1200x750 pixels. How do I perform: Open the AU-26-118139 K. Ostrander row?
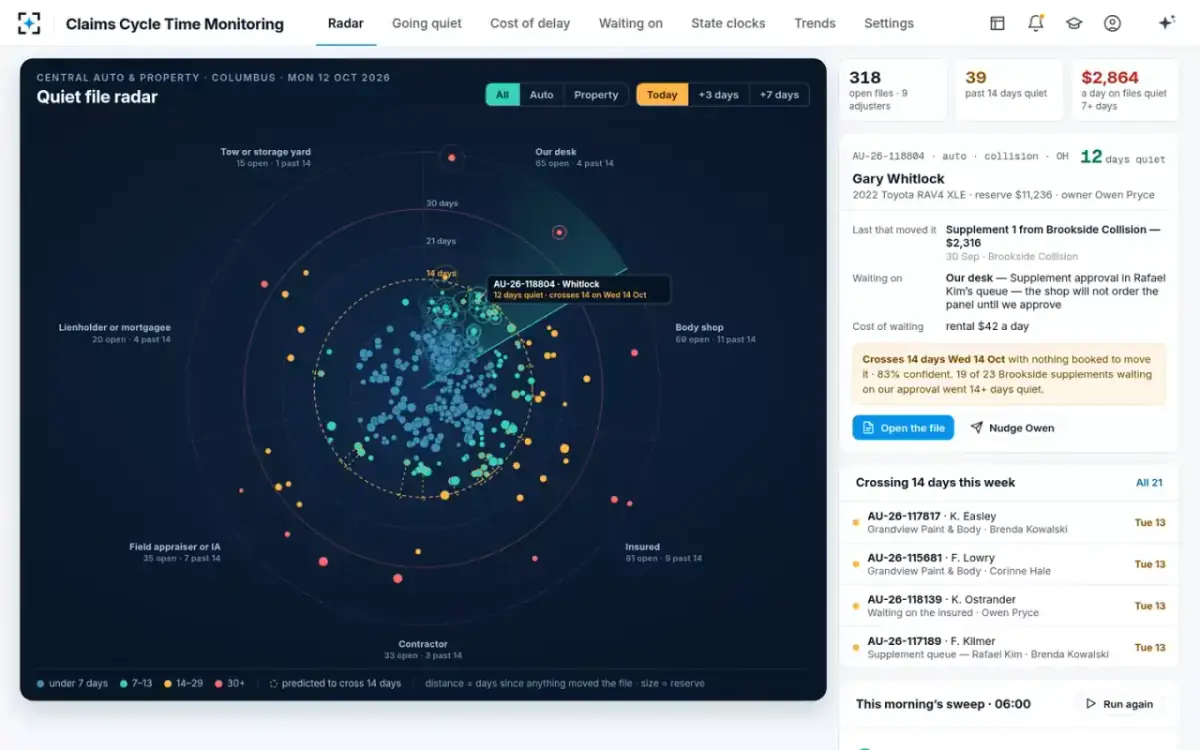coord(1008,606)
